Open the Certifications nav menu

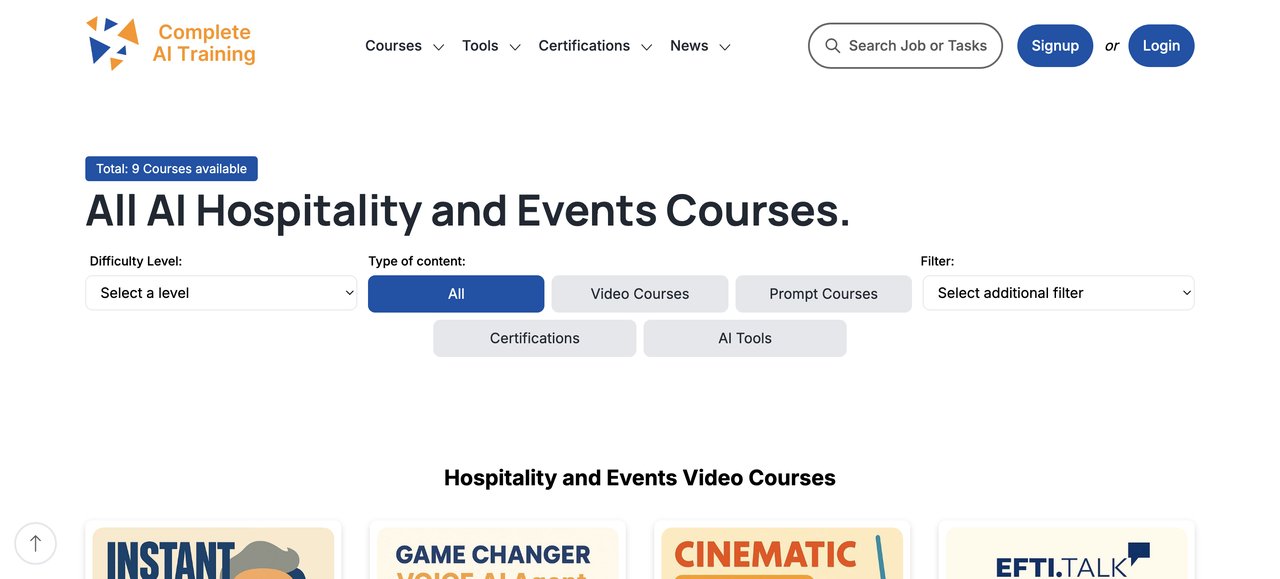584,46
